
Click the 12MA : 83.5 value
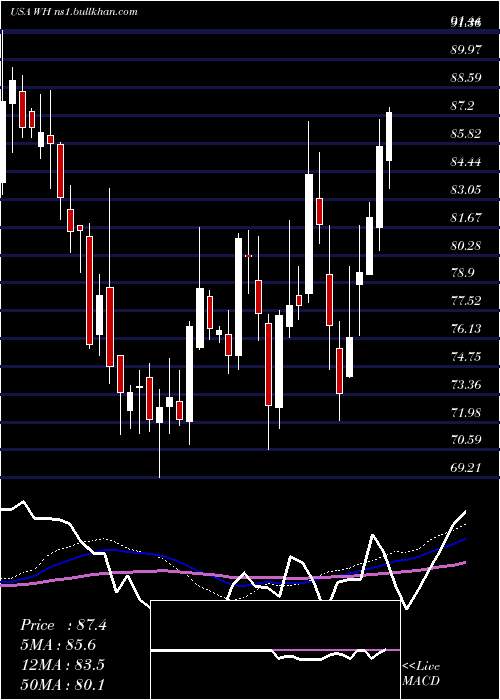[x=62, y=665]
